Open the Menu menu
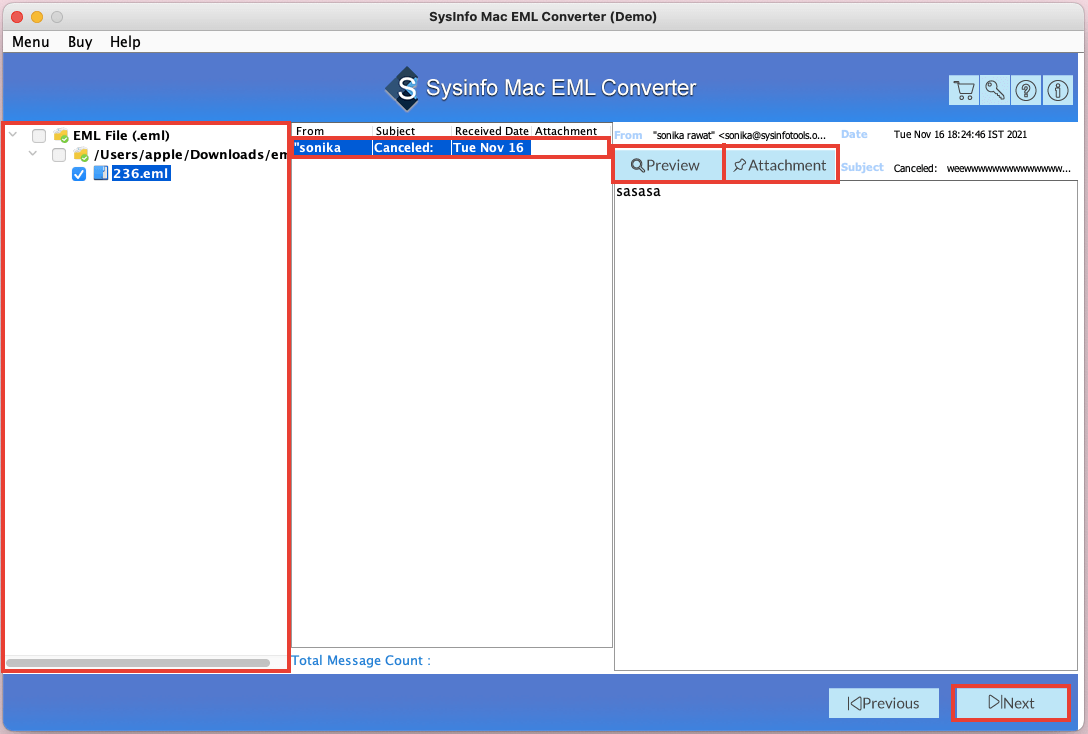 (x=31, y=42)
